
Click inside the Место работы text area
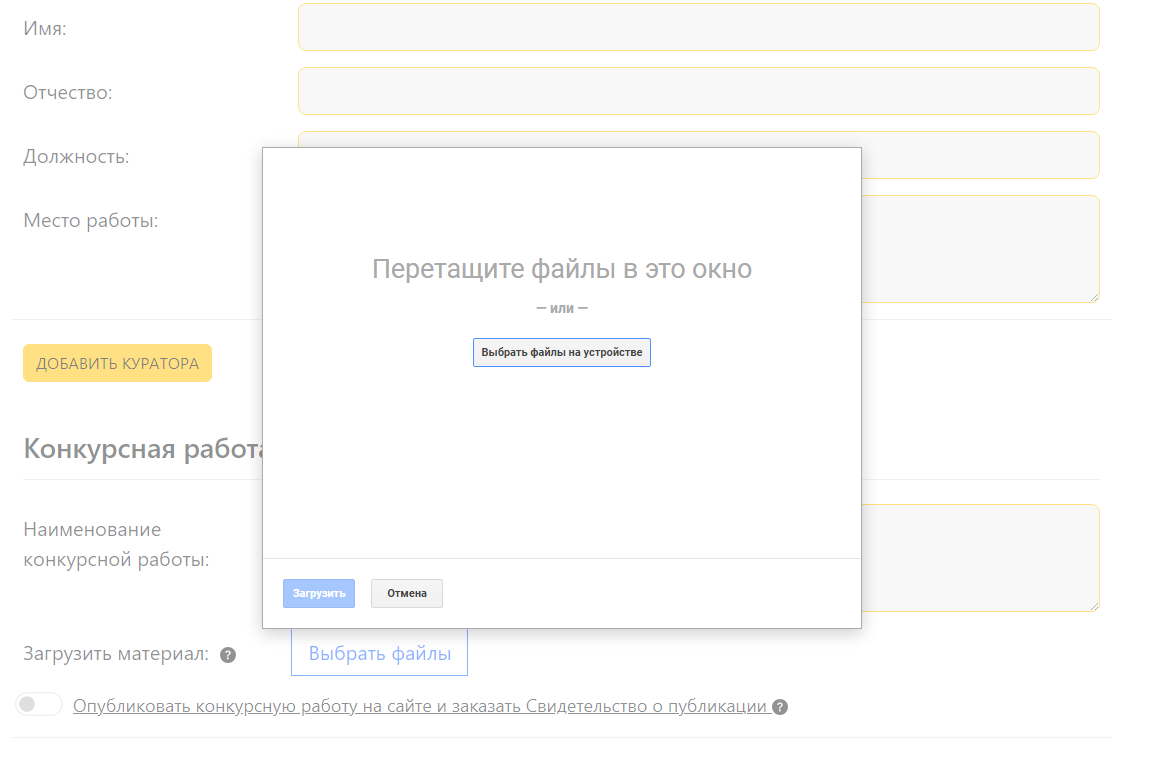click(x=980, y=248)
